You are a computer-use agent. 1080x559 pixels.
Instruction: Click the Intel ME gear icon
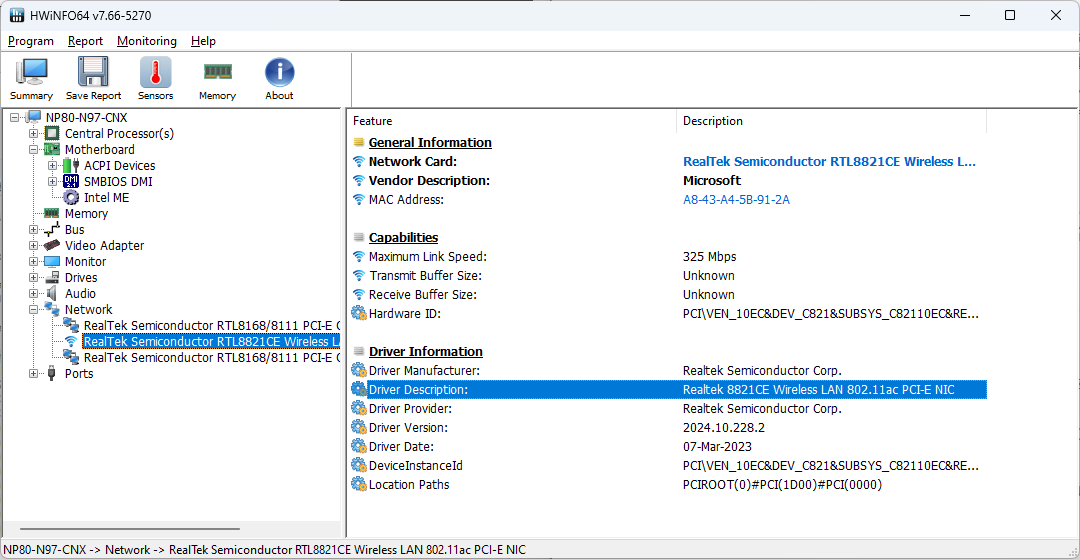click(71, 198)
